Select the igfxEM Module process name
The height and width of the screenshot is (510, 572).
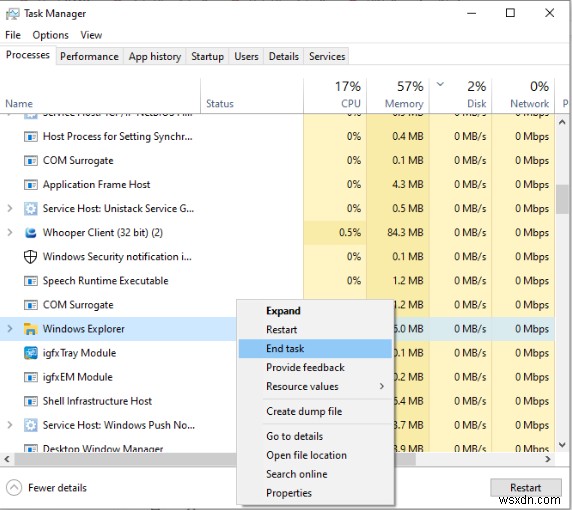[x=78, y=377]
